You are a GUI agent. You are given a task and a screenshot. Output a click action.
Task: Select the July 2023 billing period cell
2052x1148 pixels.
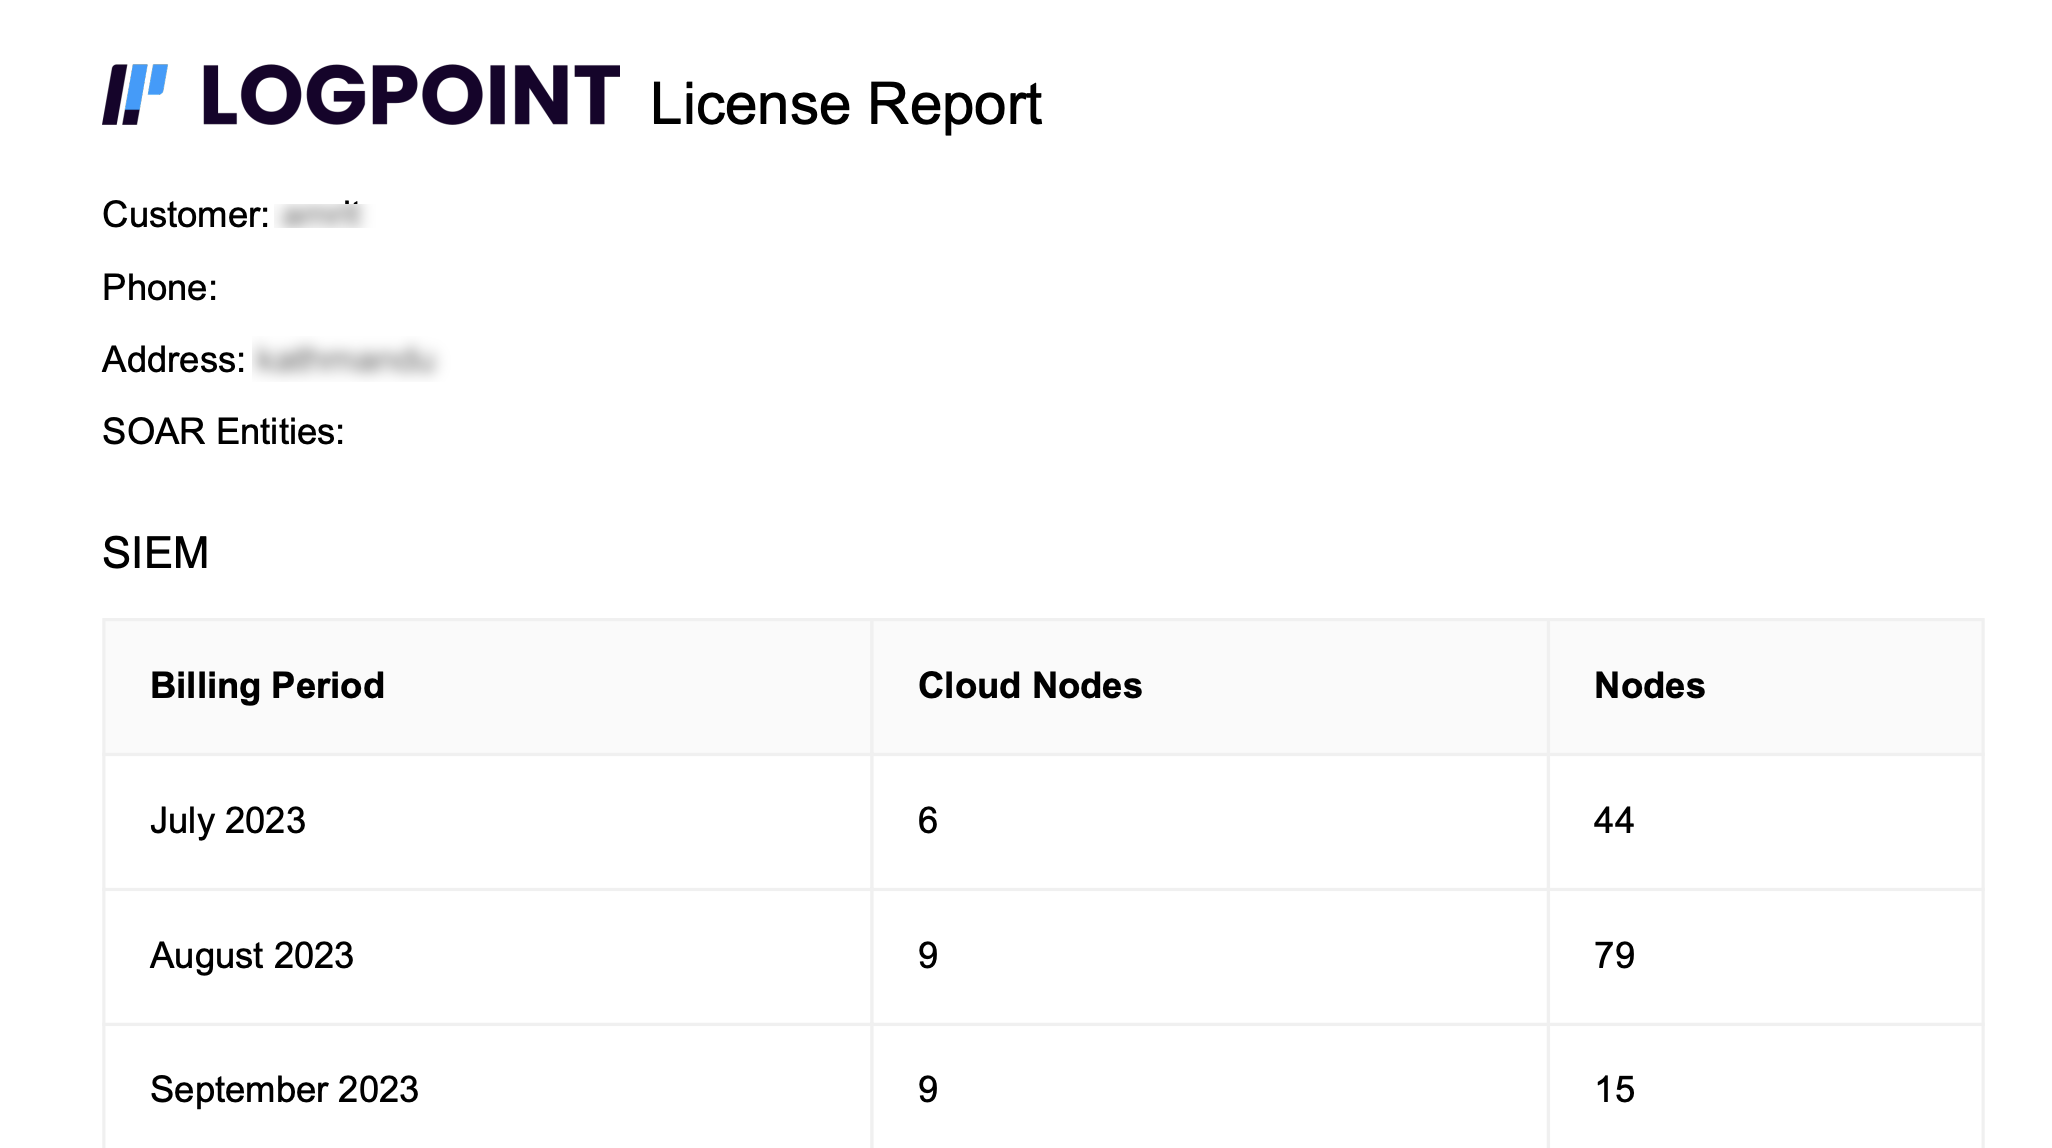227,821
